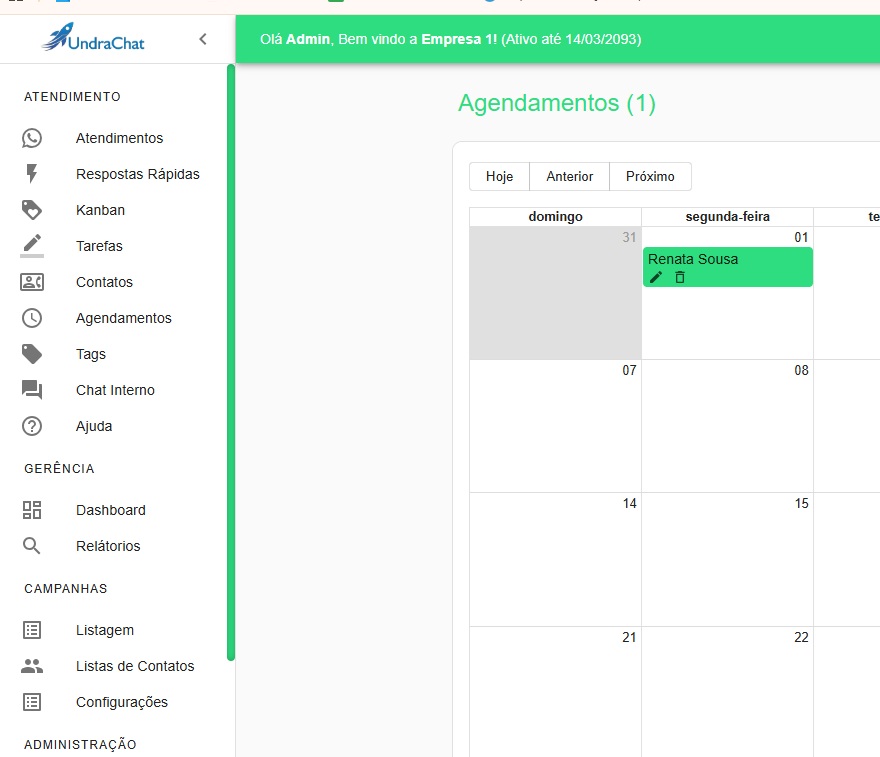
Task: Advance calendar with Próximo button
Action: (x=650, y=176)
